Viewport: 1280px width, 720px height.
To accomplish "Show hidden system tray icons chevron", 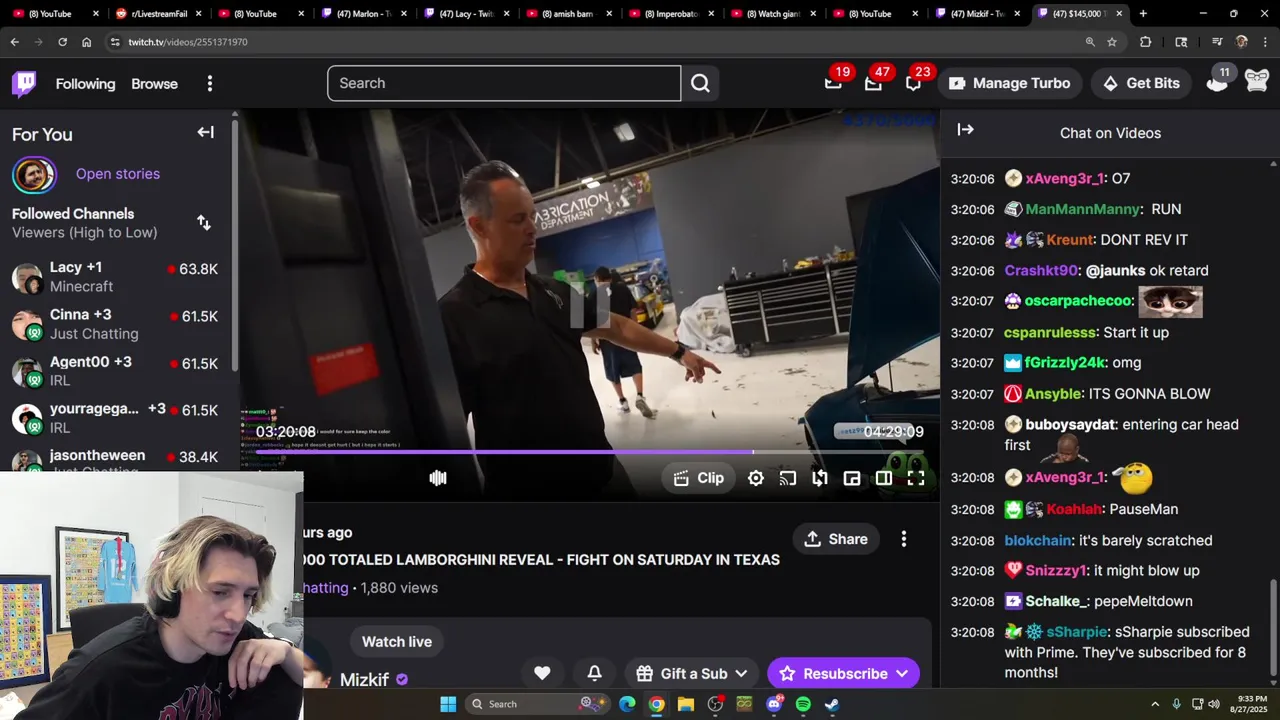I will pos(1155,704).
